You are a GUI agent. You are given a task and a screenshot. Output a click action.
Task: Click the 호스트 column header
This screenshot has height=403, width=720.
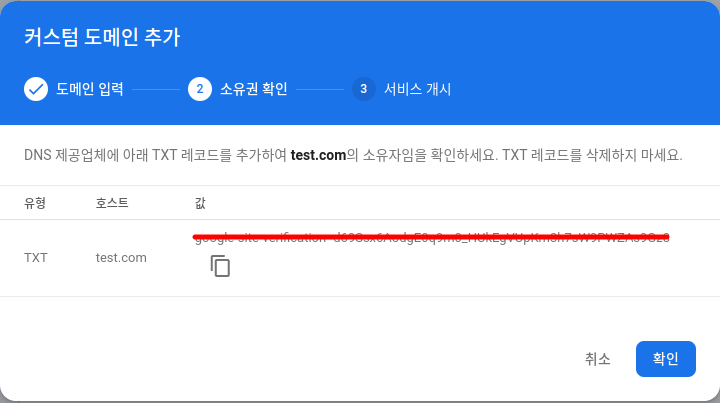[x=112, y=203]
